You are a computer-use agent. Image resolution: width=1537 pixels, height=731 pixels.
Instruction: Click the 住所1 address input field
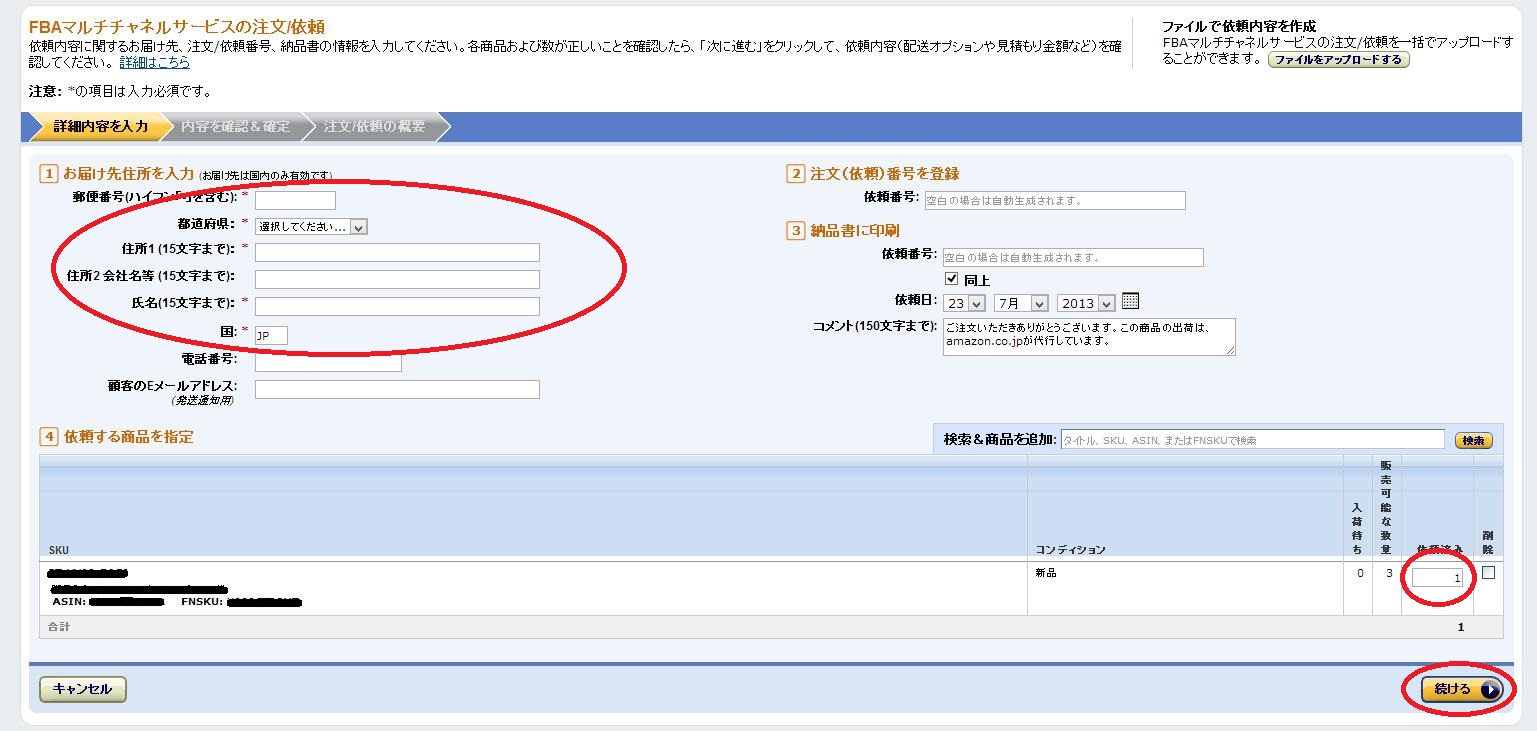click(x=397, y=252)
